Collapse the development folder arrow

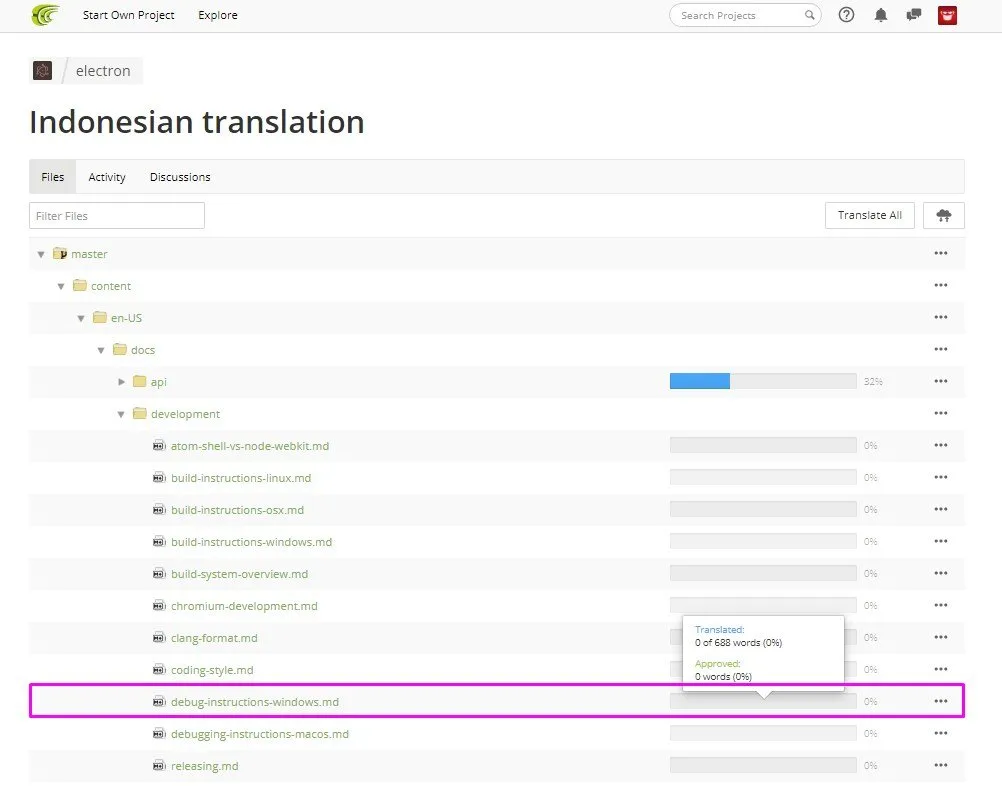[121, 414]
